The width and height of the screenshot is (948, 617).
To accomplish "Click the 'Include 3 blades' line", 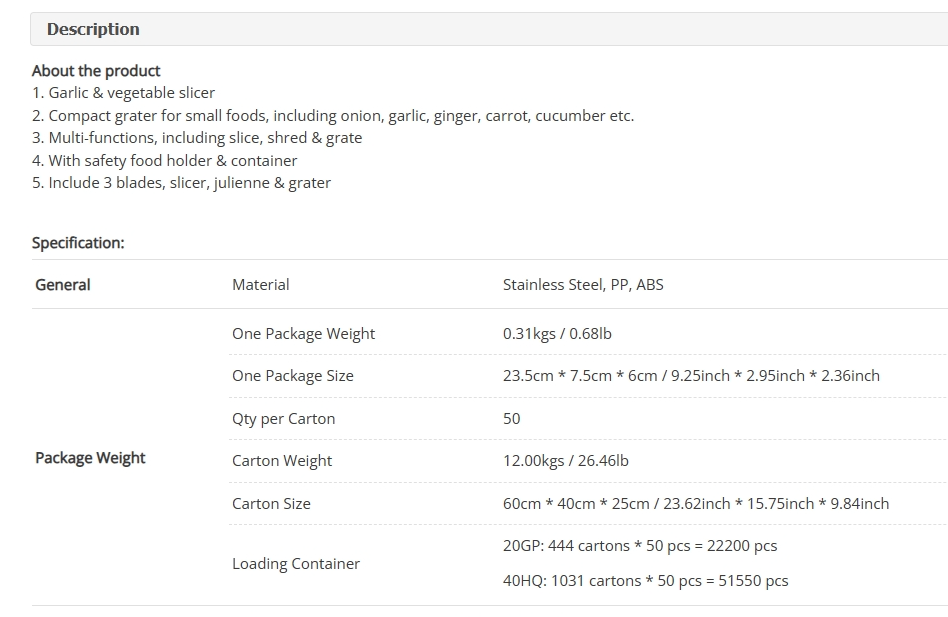I will [181, 183].
